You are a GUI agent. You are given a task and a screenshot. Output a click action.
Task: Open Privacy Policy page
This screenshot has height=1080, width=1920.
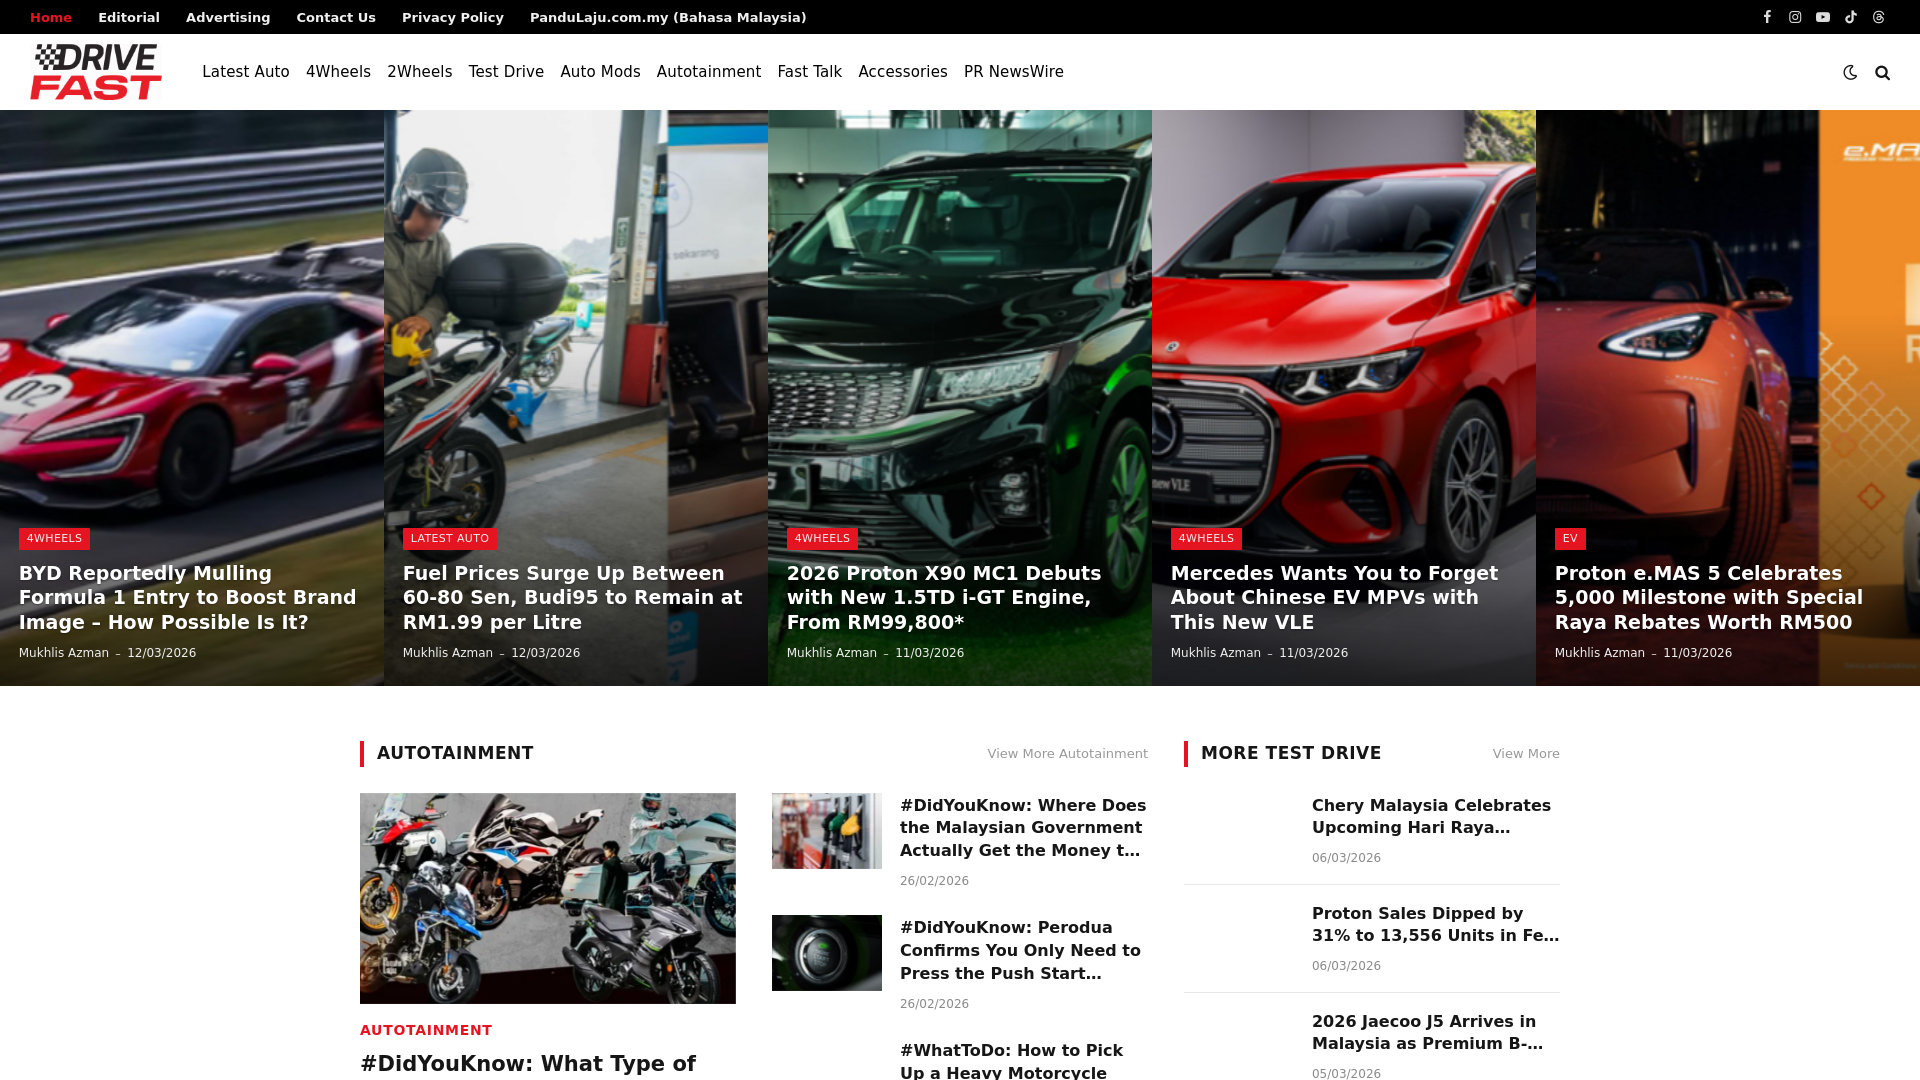(x=453, y=17)
